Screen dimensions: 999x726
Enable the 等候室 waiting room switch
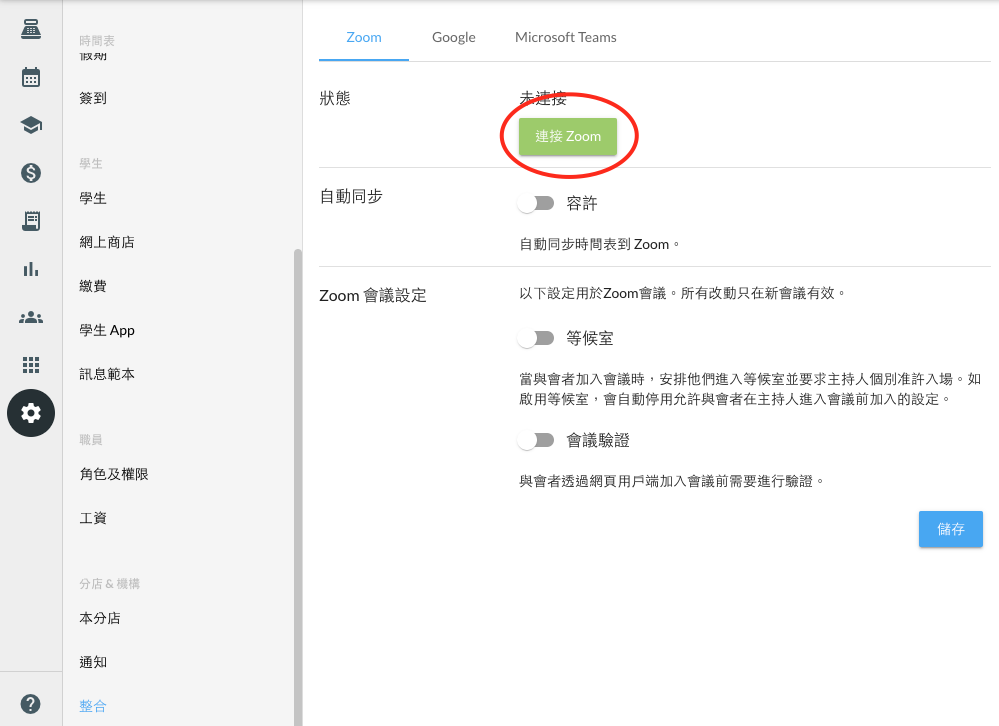(536, 338)
